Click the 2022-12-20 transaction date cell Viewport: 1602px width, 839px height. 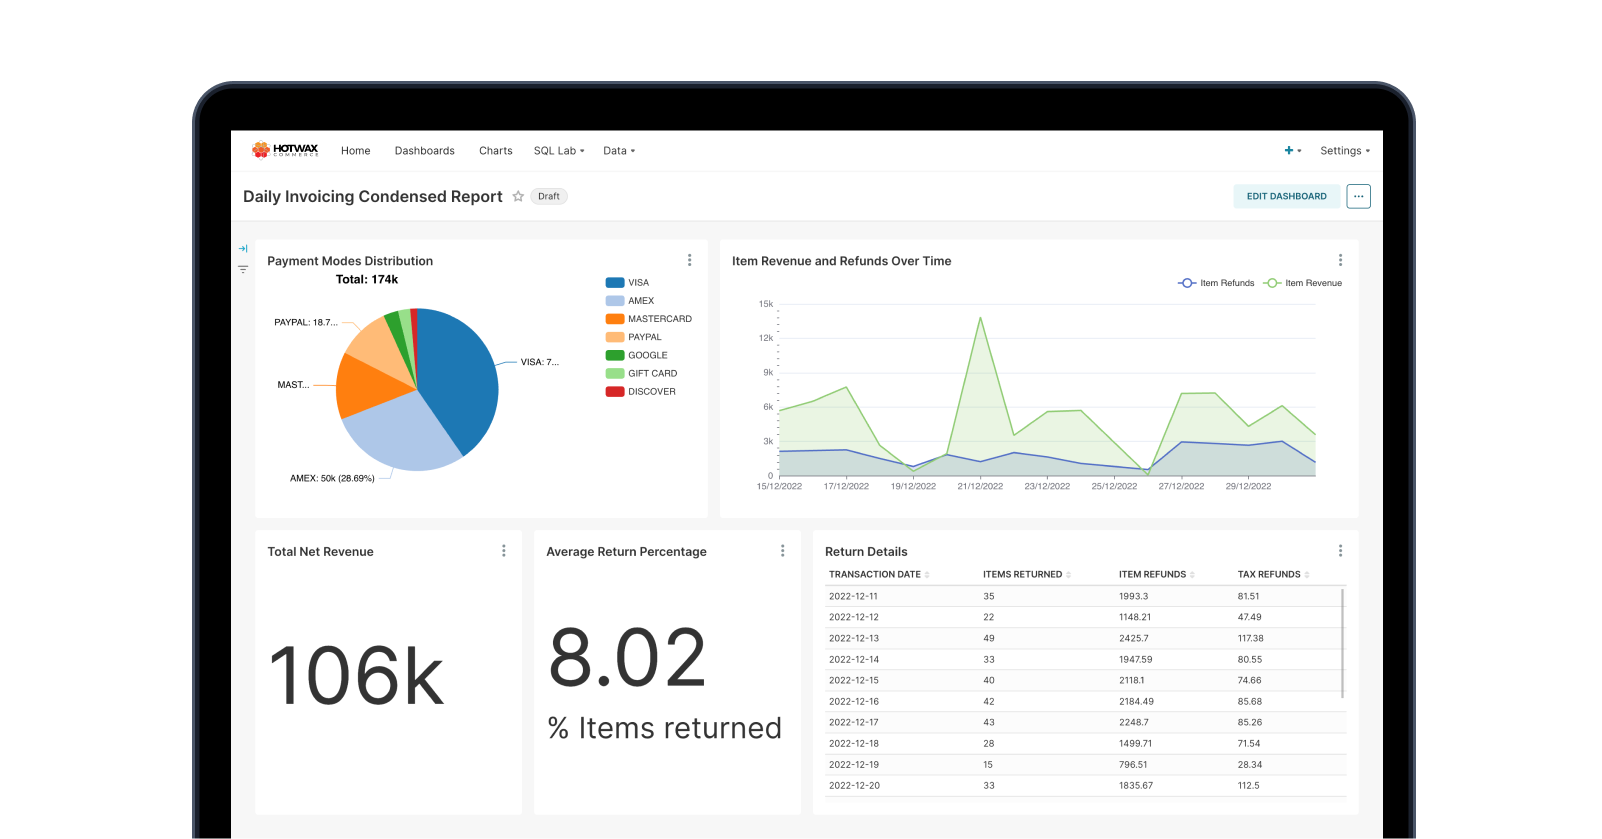tap(854, 786)
